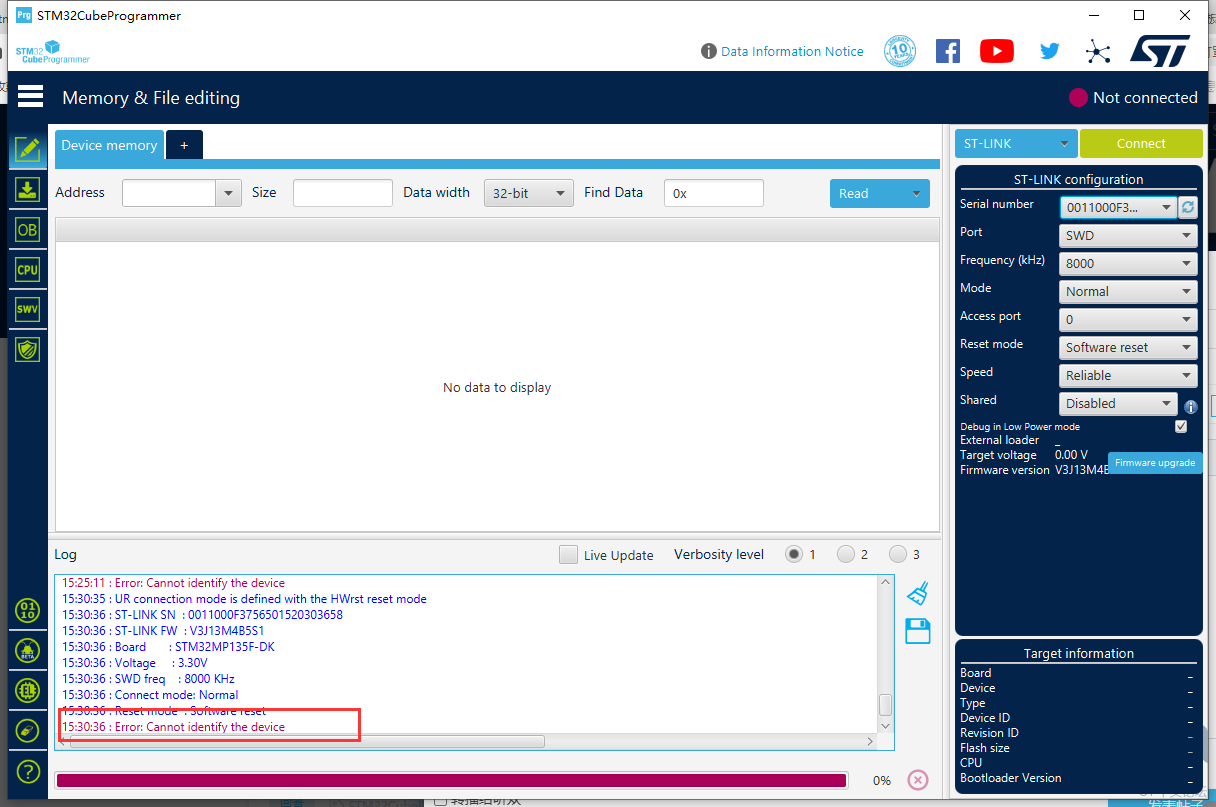Click the 15:30:36 'Cannot identify the device' error
Image resolution: width=1216 pixels, height=807 pixels.
pyautogui.click(x=173, y=727)
